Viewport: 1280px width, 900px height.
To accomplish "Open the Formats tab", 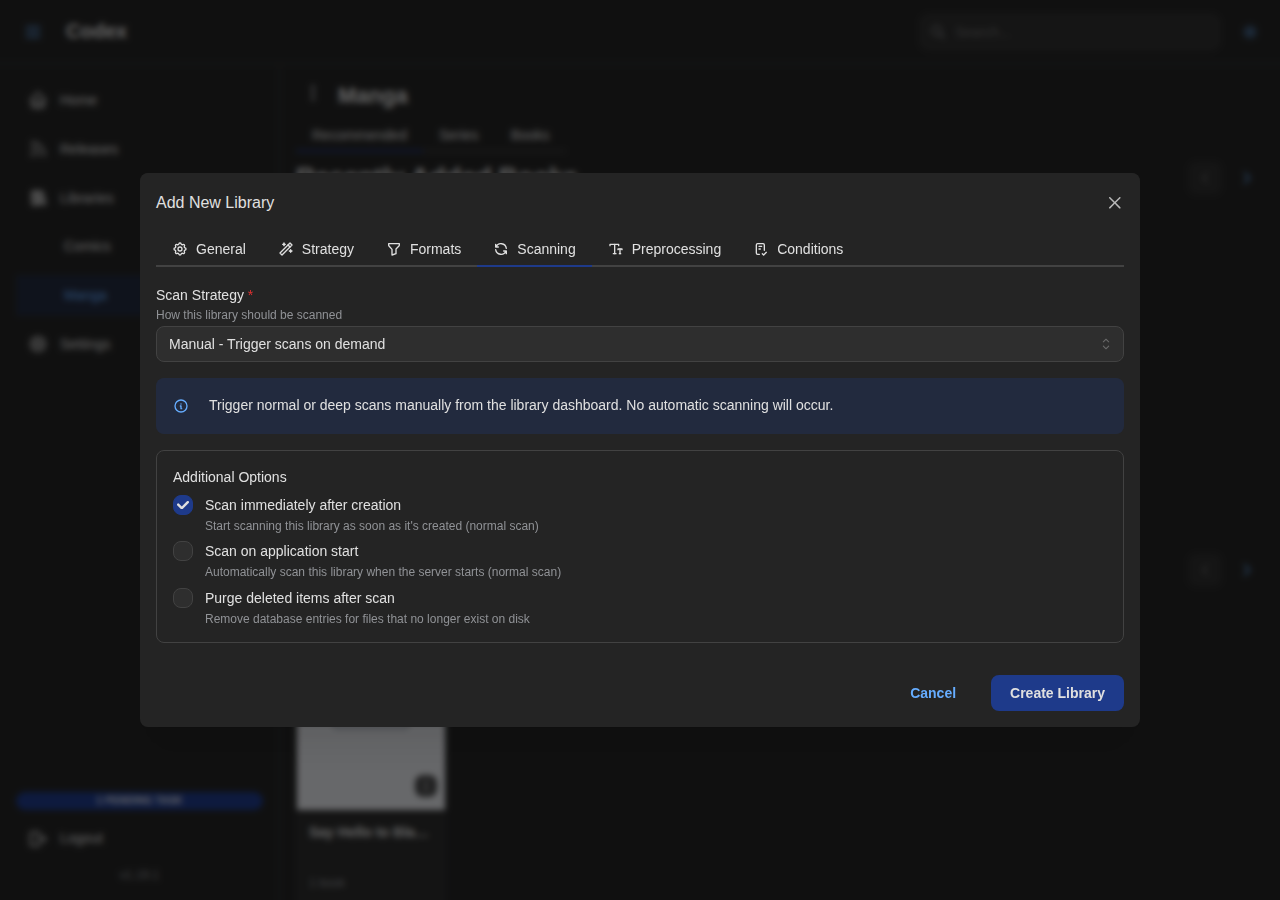I will tap(424, 249).
